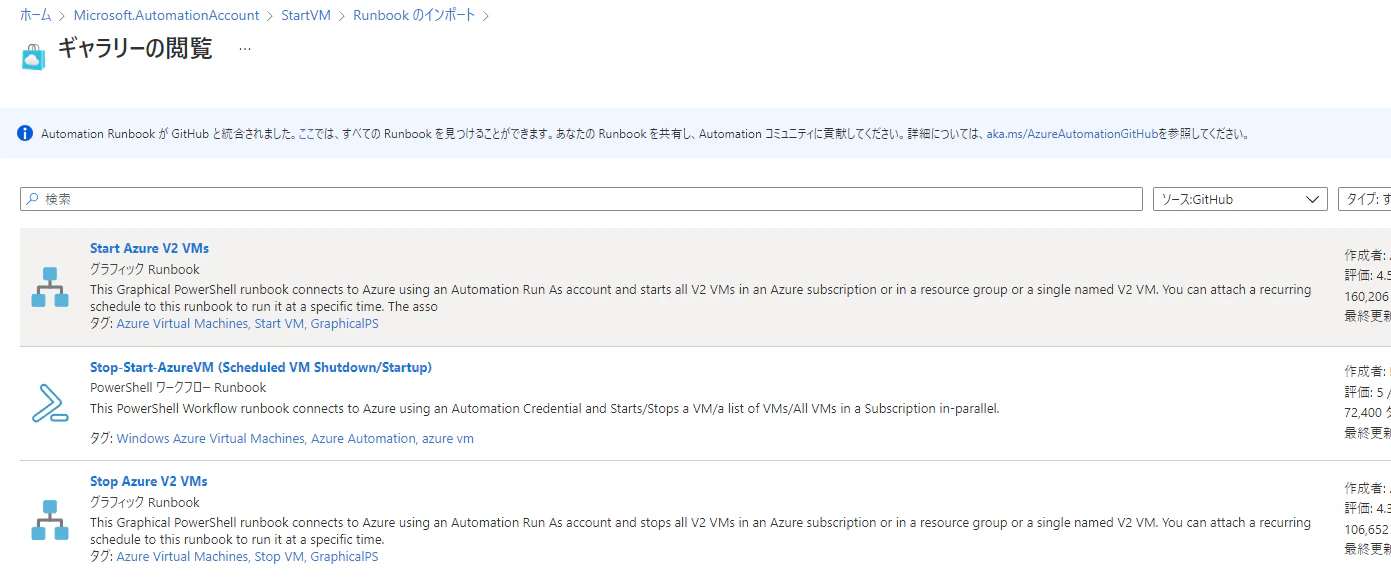
Task: Click グラフィック Runbook label under Stop Azure V2 VMs
Action: pyautogui.click(x=145, y=502)
